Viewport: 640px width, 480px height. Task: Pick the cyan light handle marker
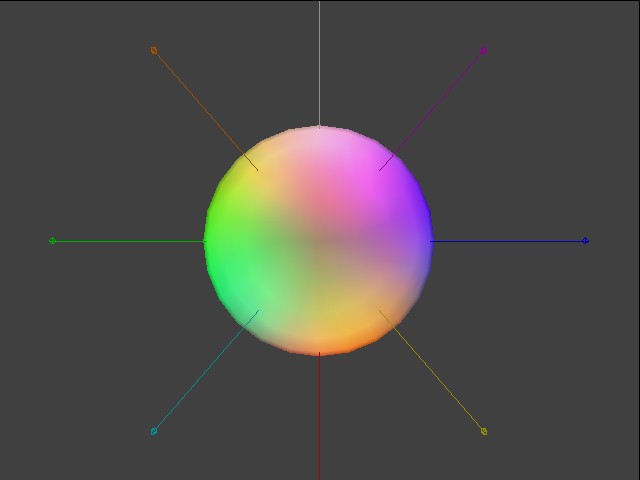[x=154, y=431]
